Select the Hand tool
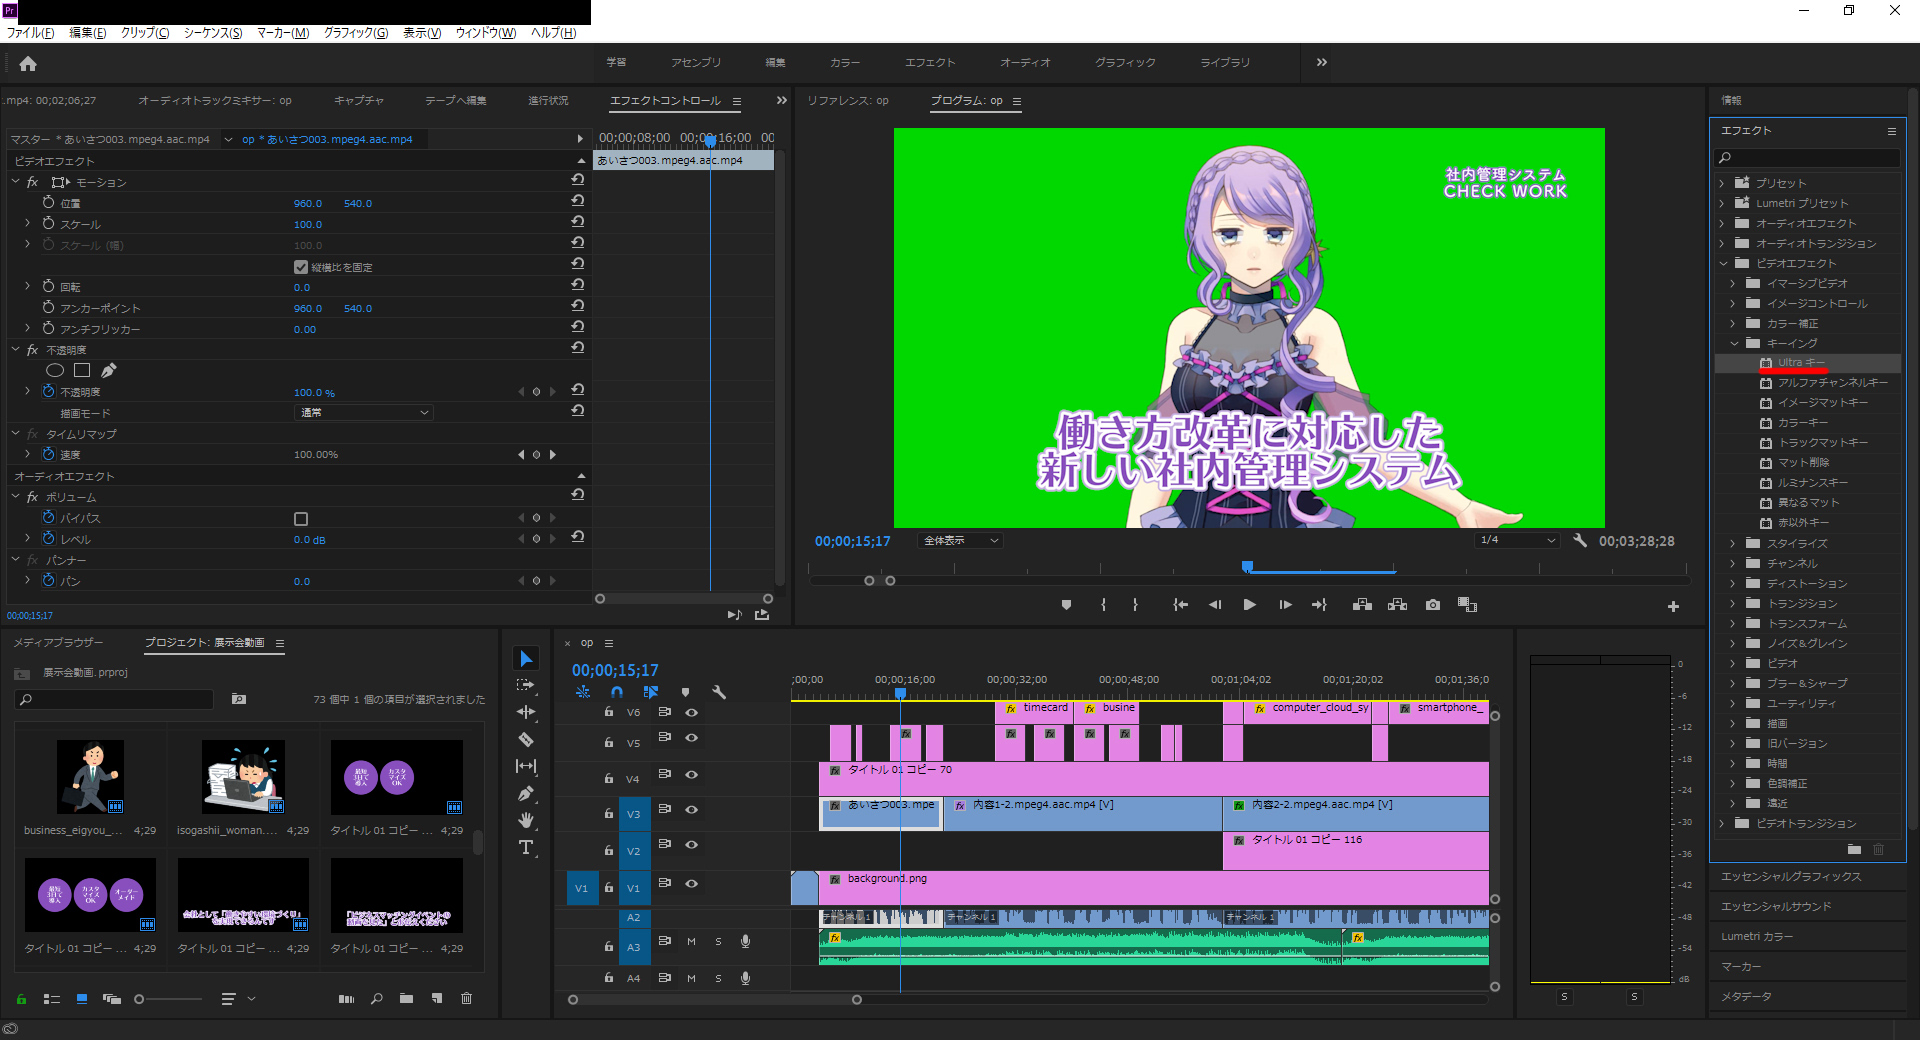 526,820
